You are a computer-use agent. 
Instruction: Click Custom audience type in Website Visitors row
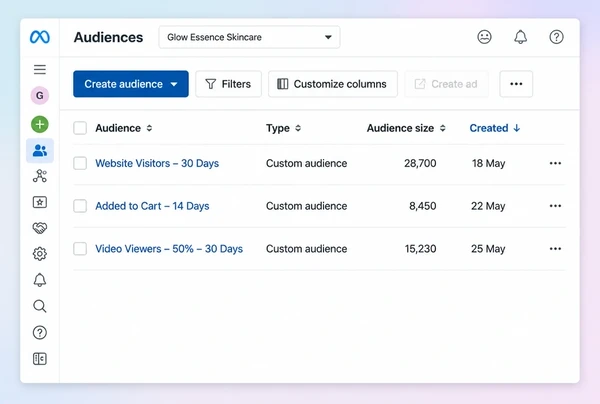pos(307,163)
